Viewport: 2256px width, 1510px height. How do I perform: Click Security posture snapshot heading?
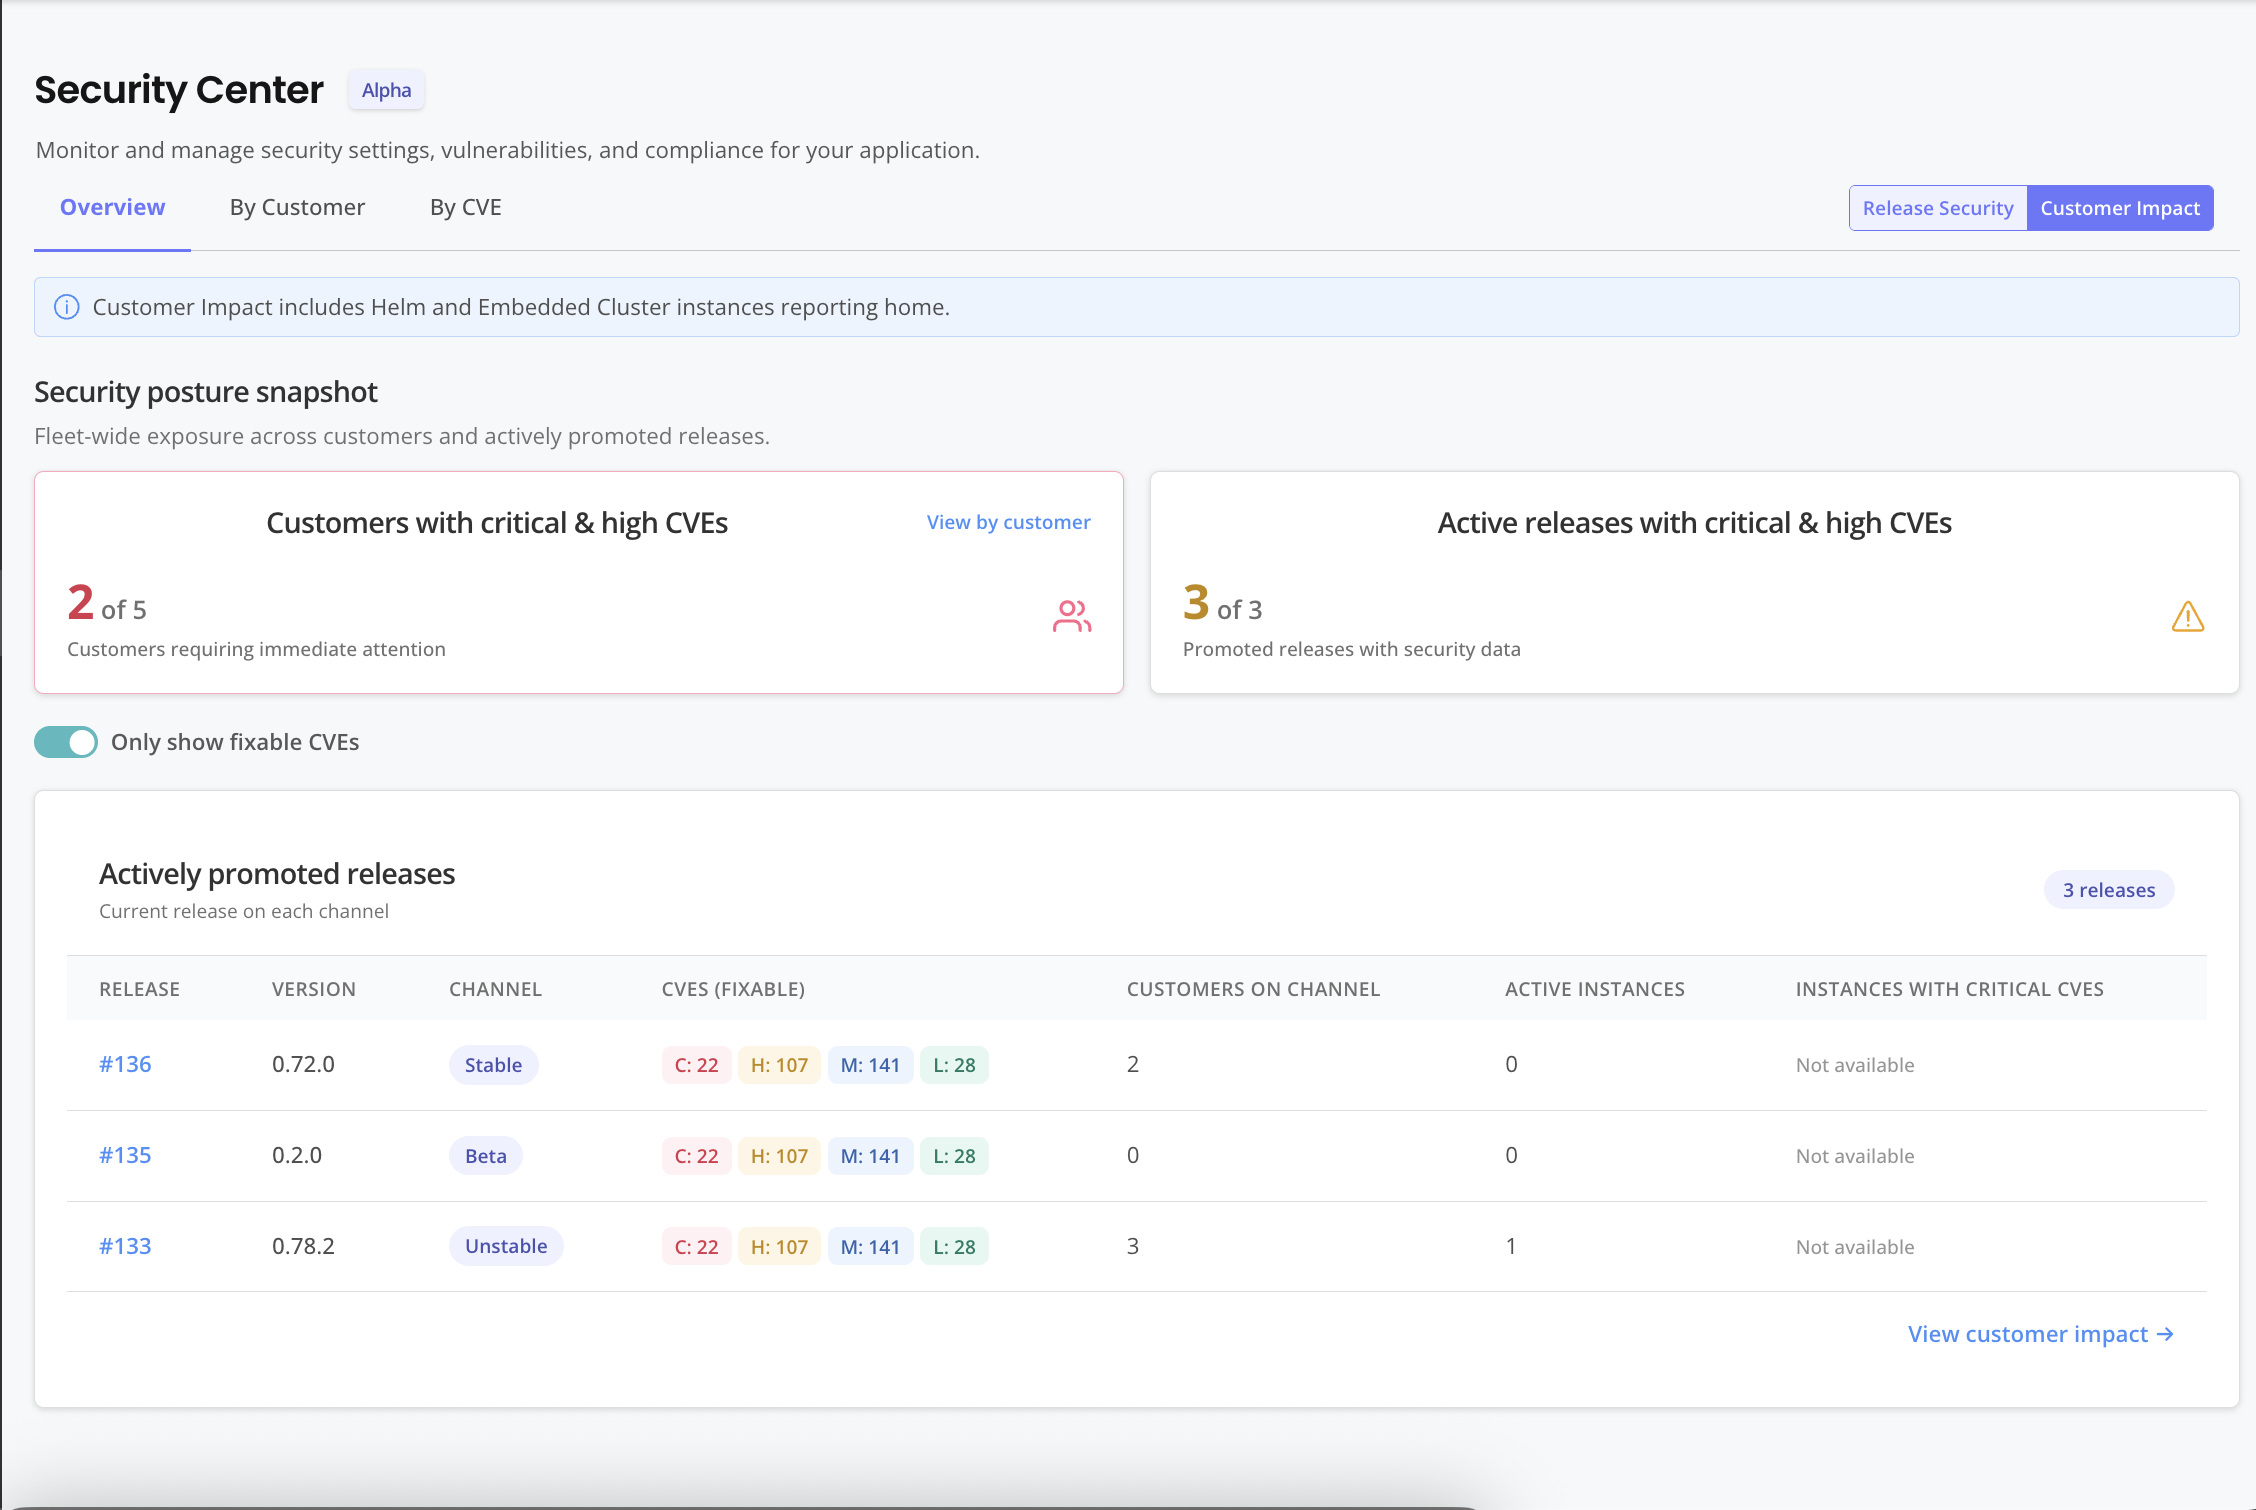206,392
